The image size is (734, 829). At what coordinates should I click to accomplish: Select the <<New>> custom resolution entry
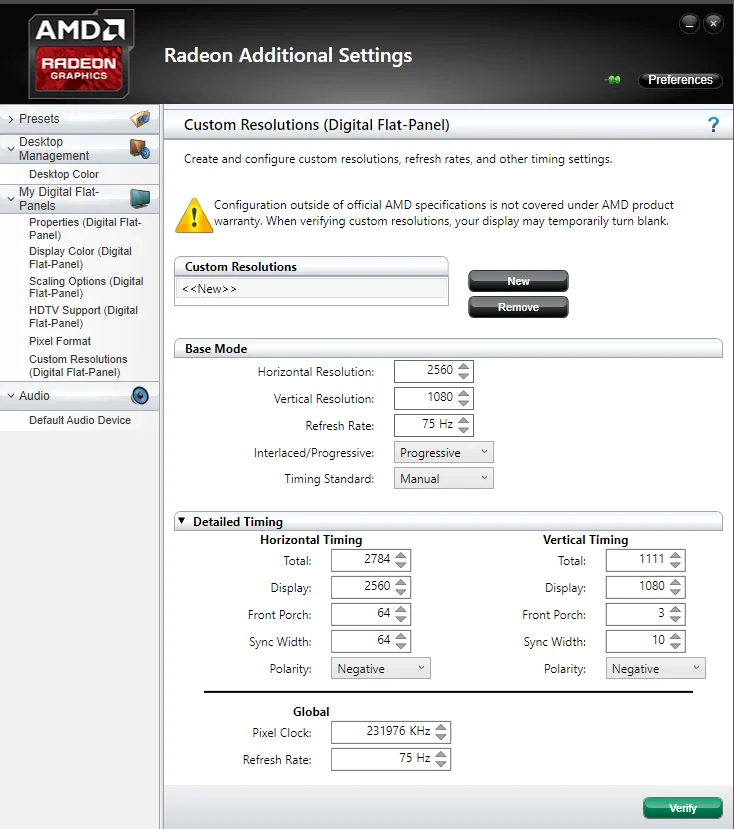coord(311,289)
